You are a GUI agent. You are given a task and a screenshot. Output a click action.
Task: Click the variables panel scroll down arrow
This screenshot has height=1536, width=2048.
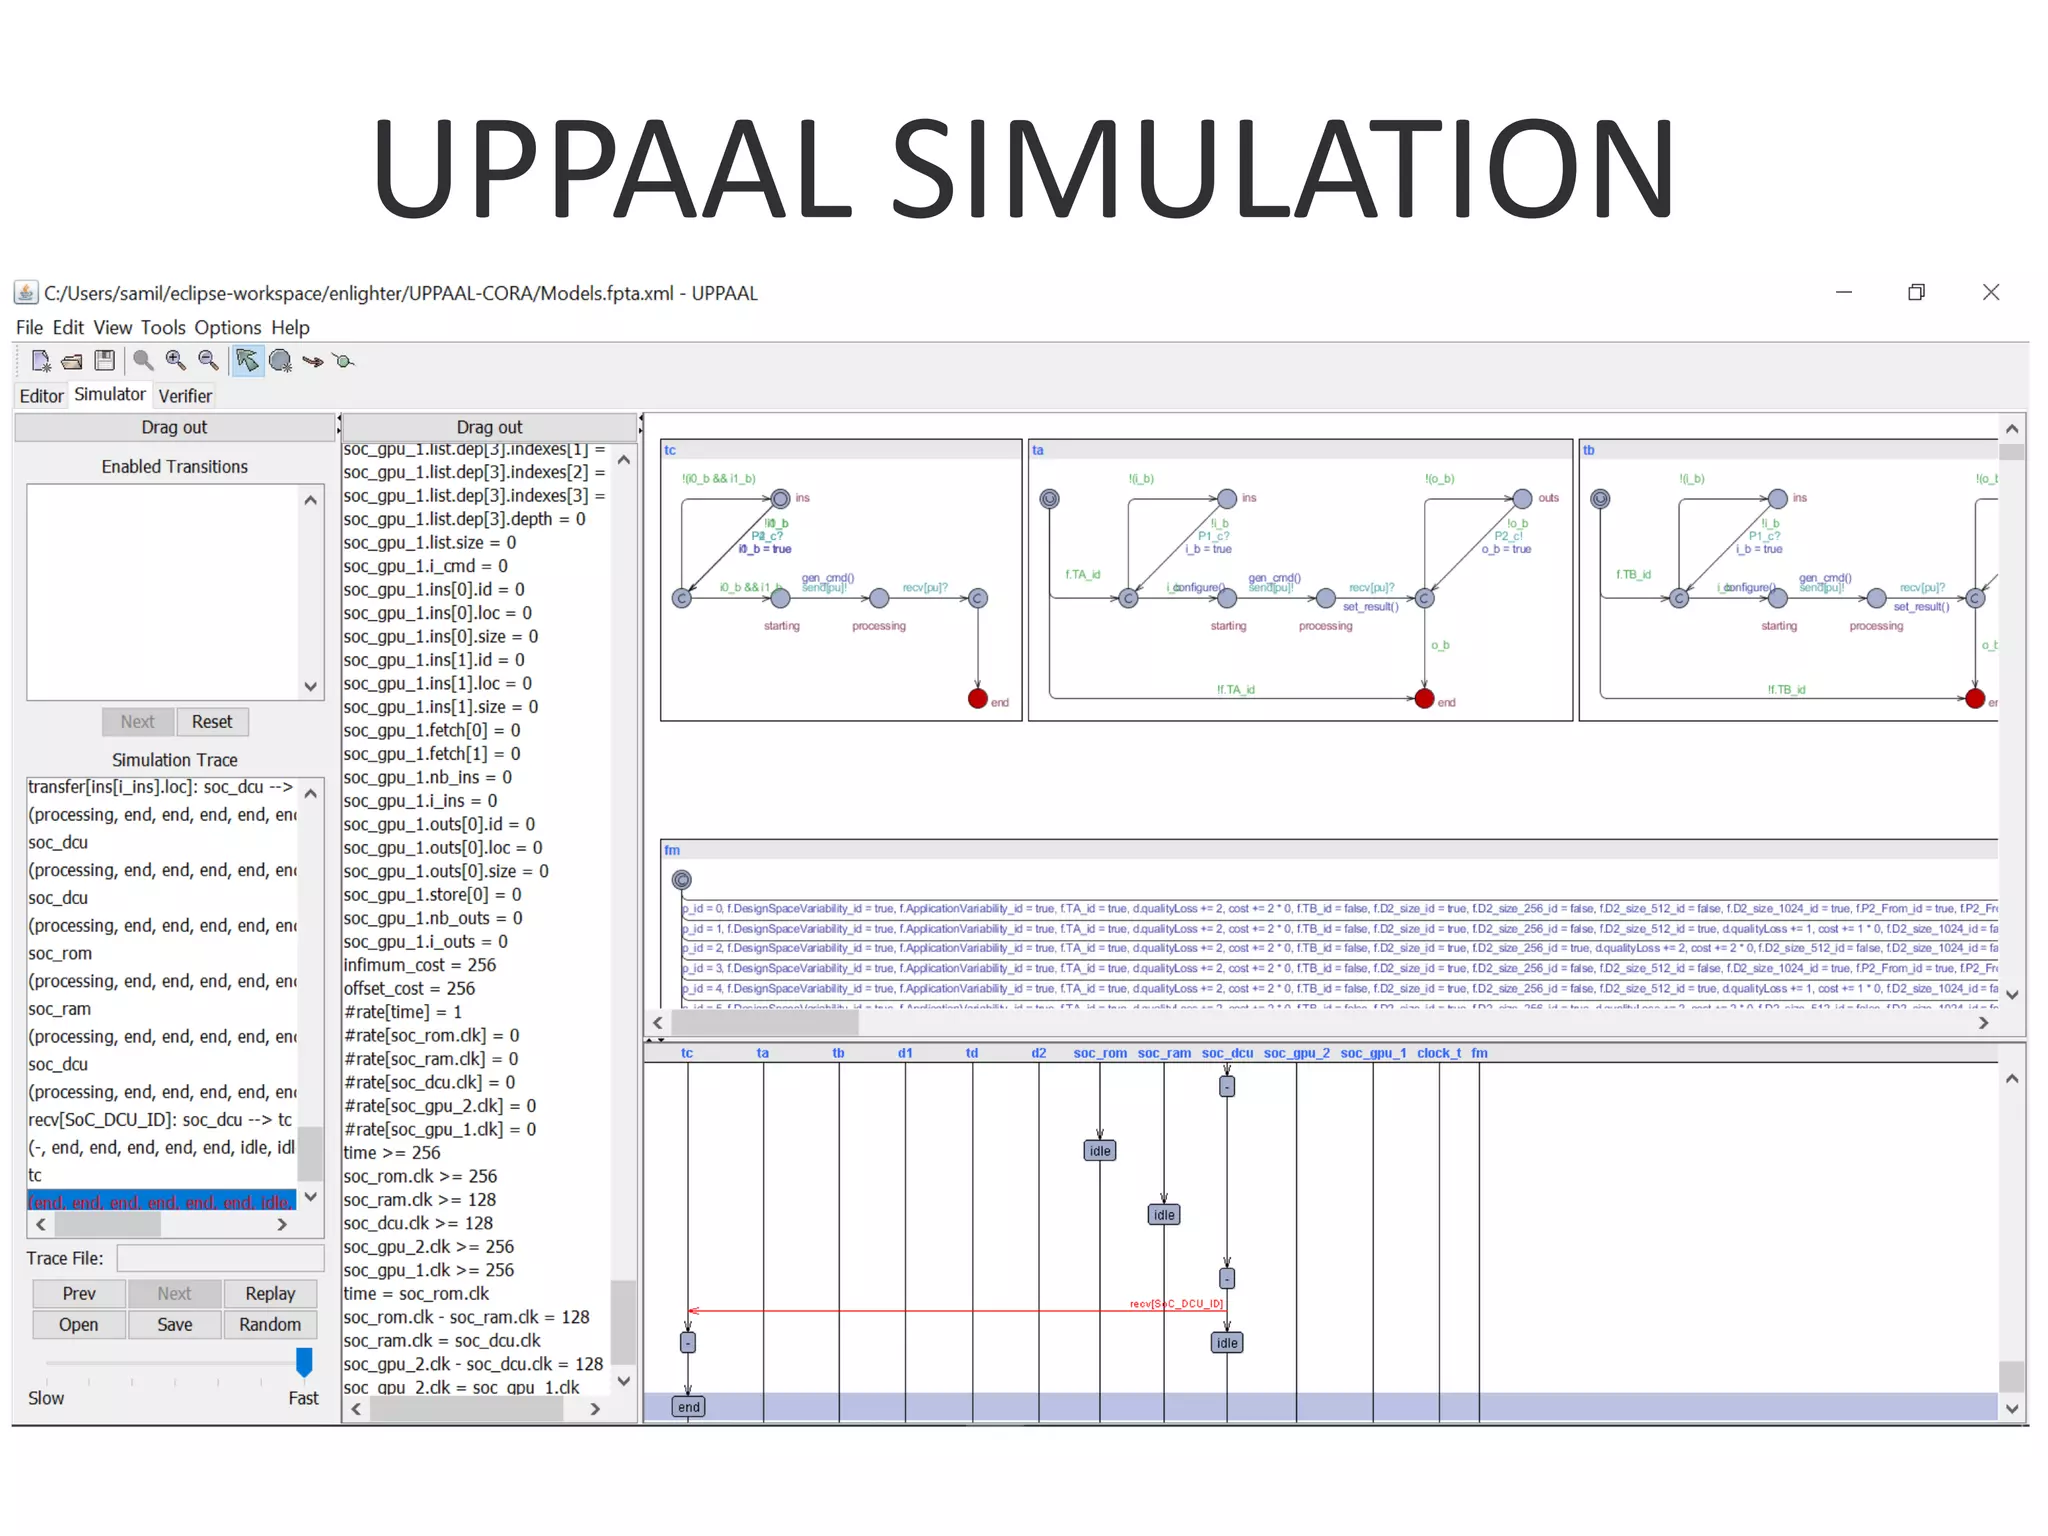pyautogui.click(x=624, y=1381)
